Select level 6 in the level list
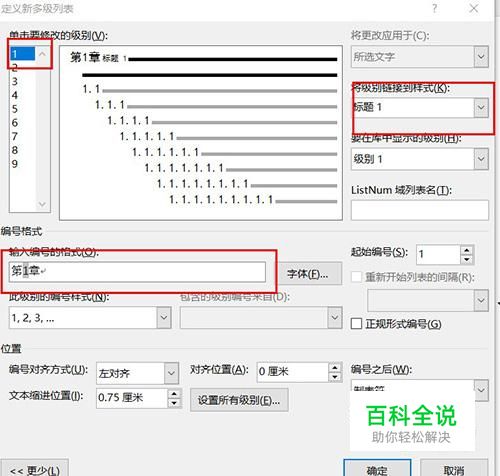500x476 pixels. [x=15, y=123]
